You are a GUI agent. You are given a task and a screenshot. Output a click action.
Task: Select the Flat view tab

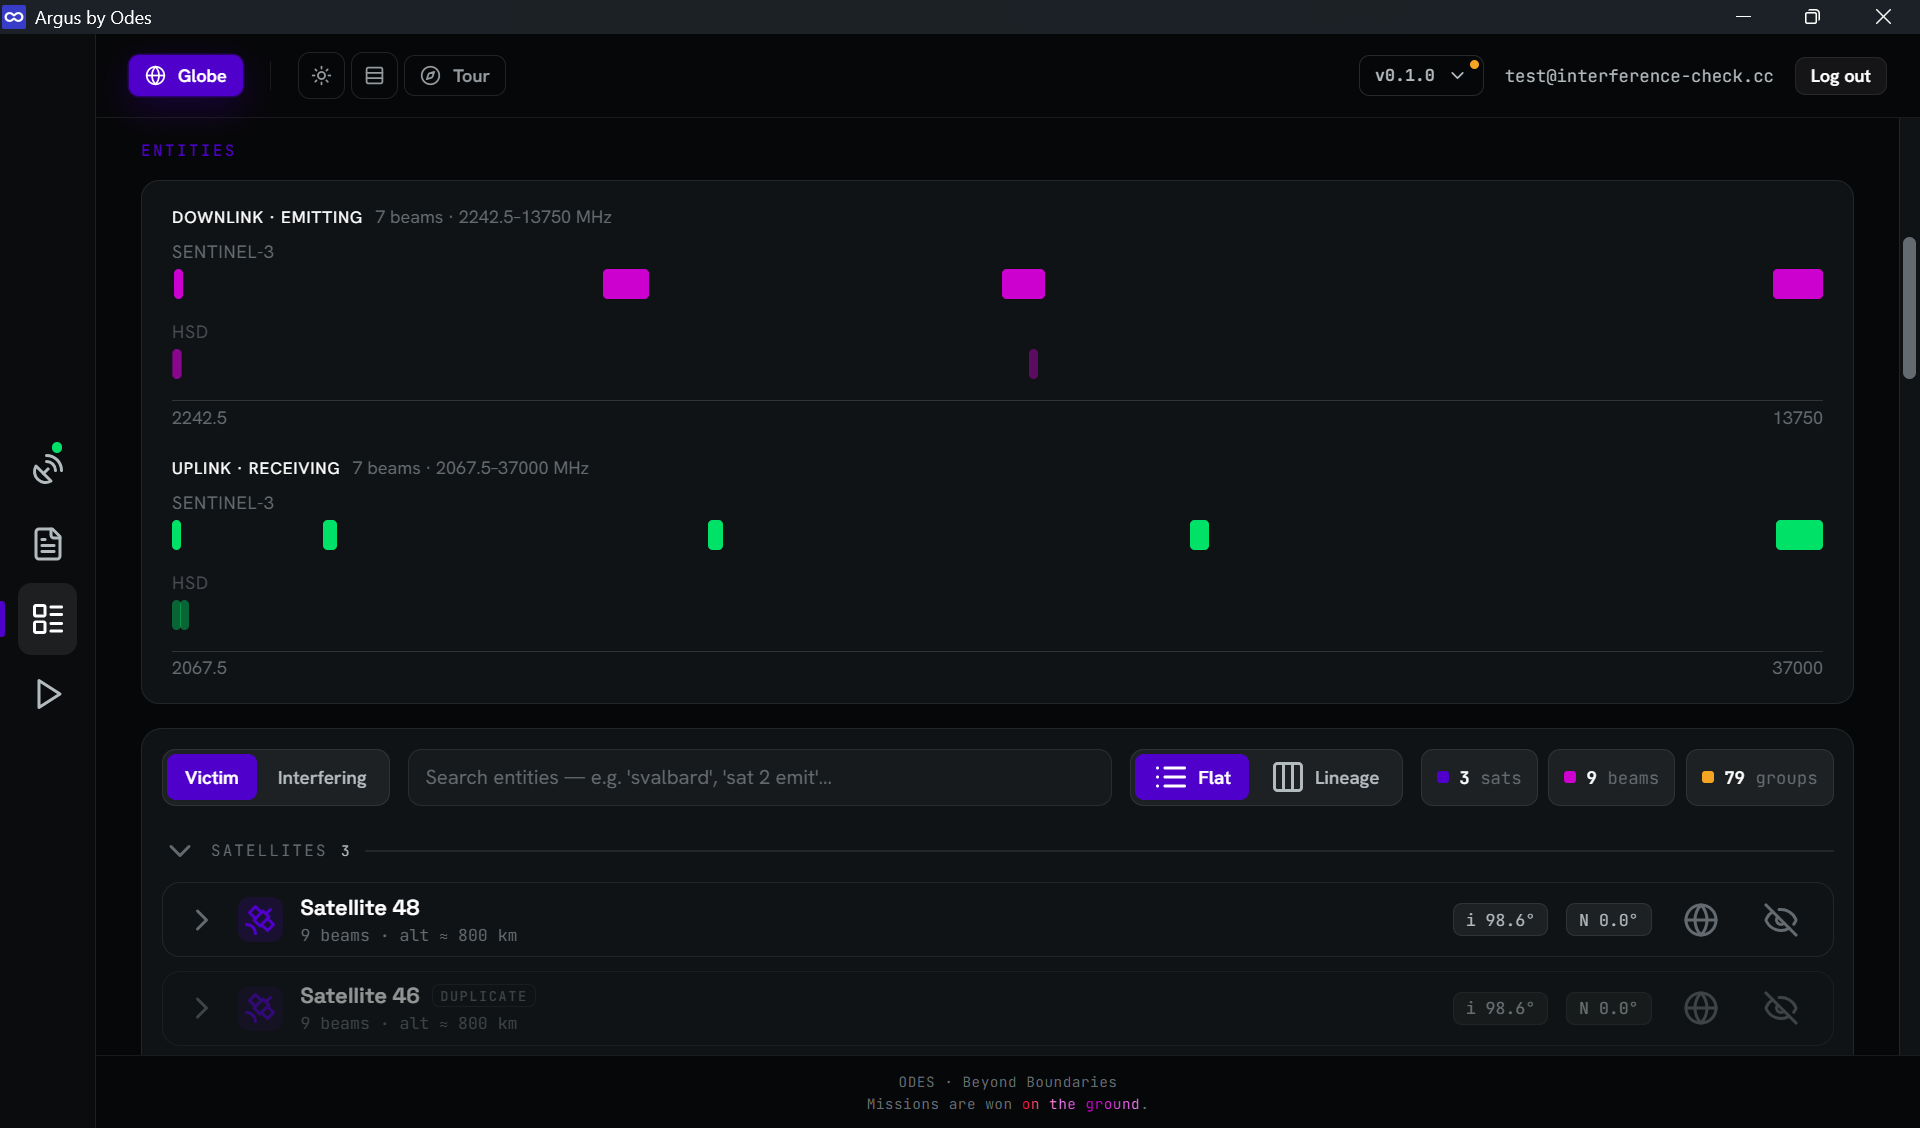coord(1192,778)
